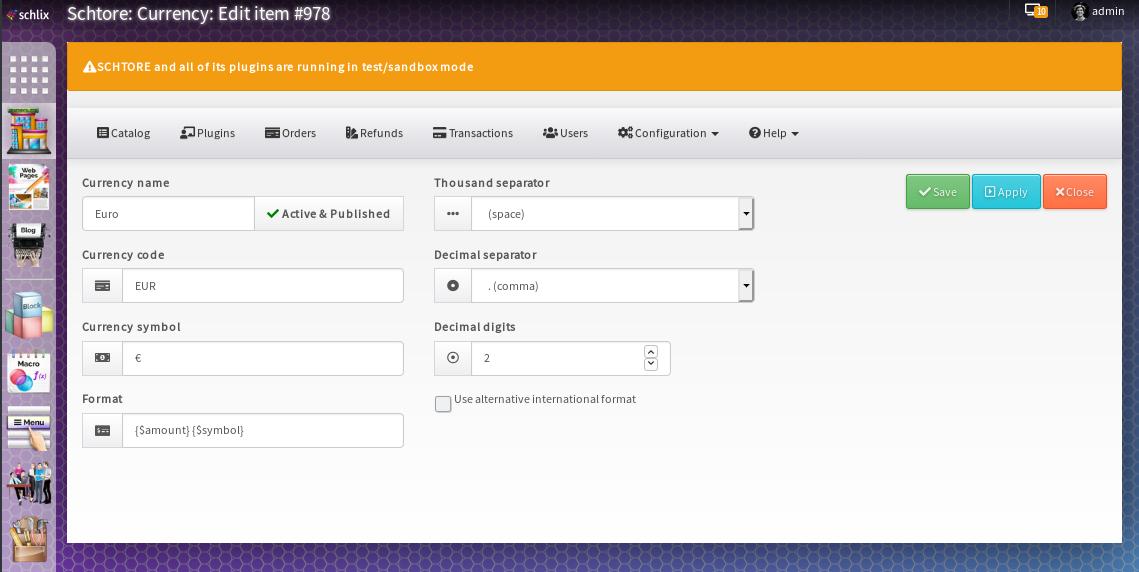1139x572 pixels.
Task: Focus the Currency name field with Euro
Action: point(169,214)
